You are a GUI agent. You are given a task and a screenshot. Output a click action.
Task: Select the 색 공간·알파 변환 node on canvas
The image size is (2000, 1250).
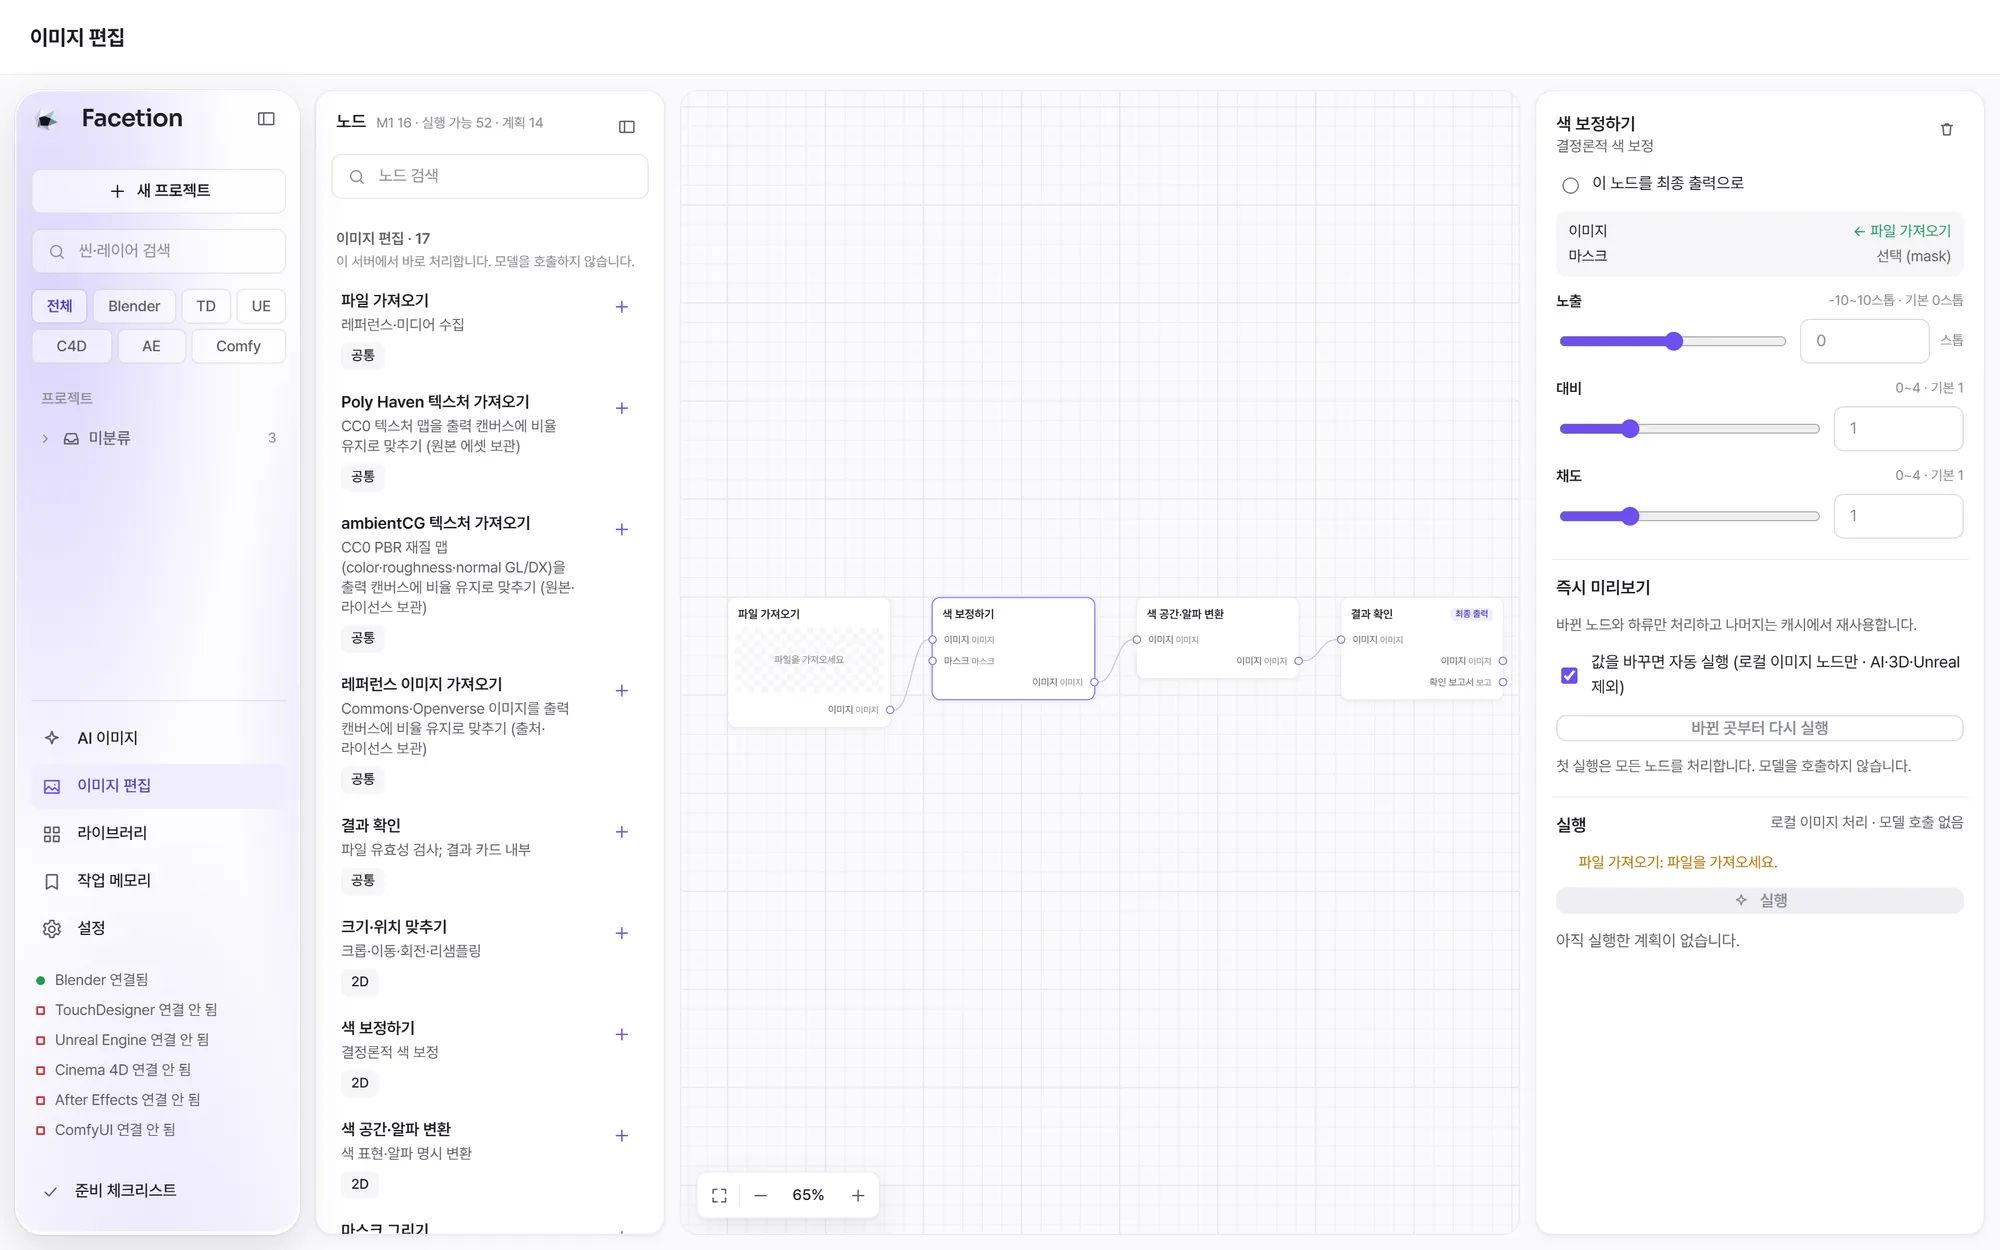[x=1217, y=638]
